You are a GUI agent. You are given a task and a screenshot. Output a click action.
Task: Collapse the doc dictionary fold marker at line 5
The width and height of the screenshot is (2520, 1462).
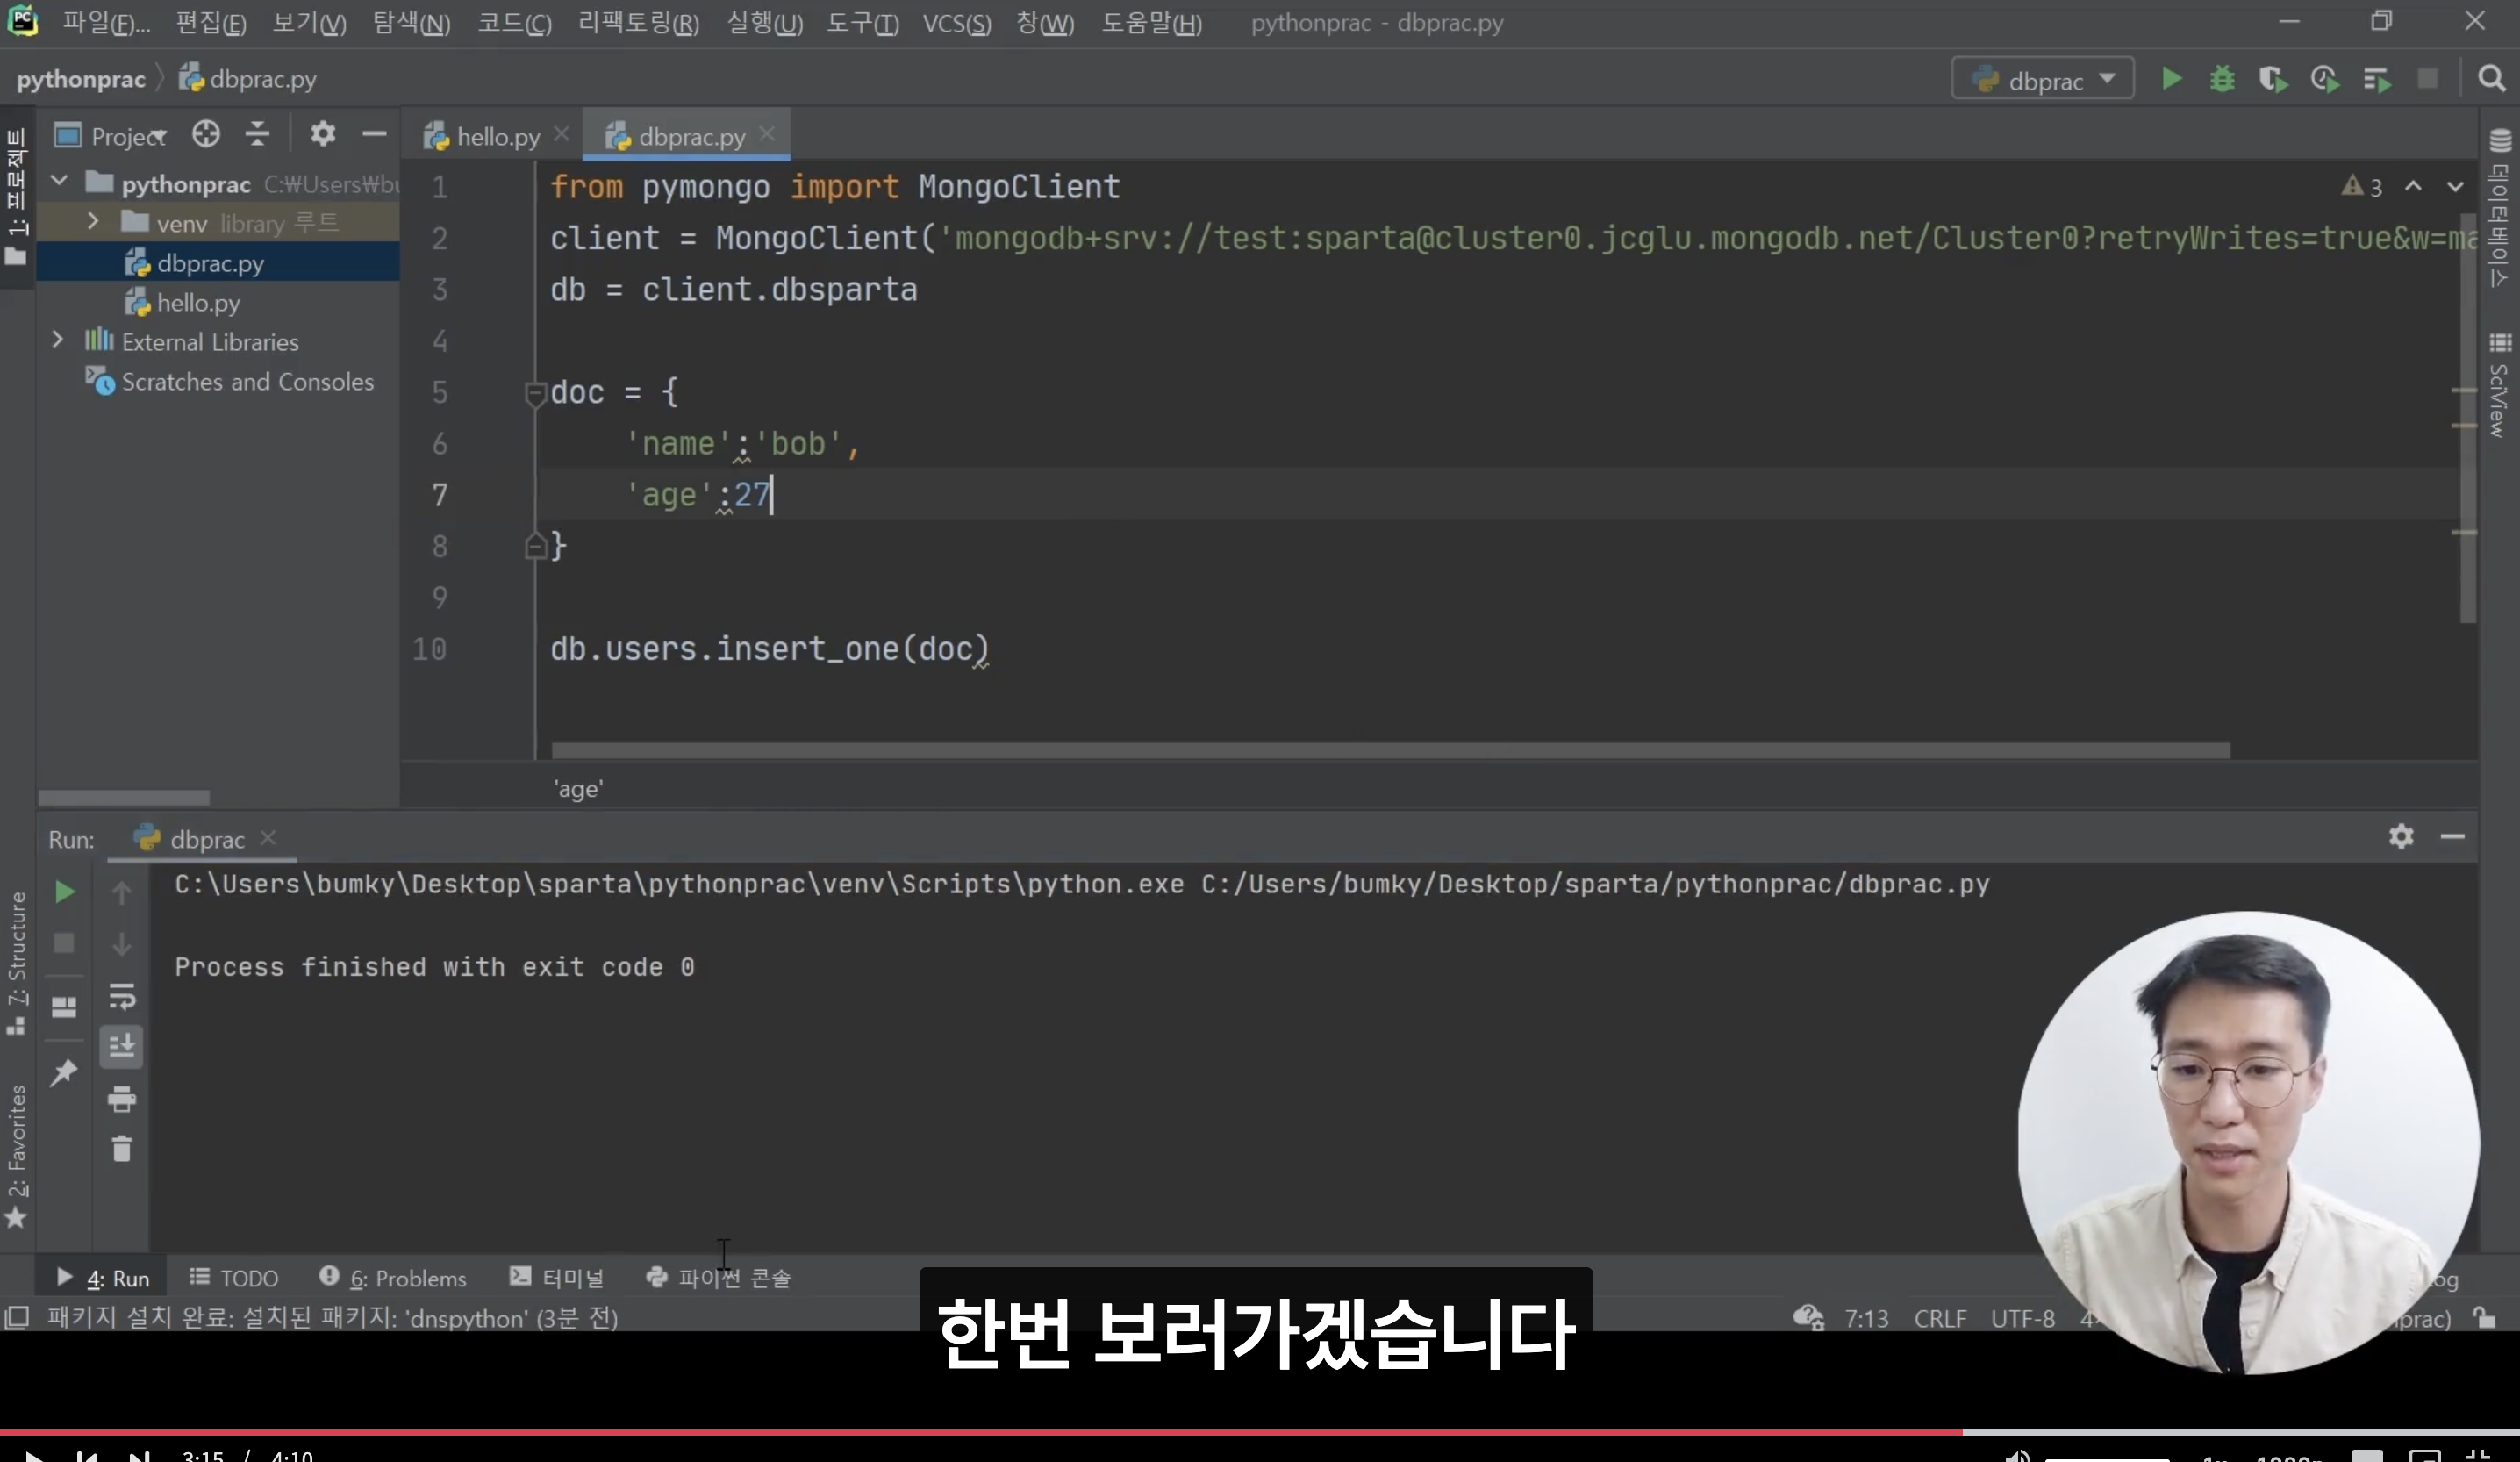coord(534,393)
